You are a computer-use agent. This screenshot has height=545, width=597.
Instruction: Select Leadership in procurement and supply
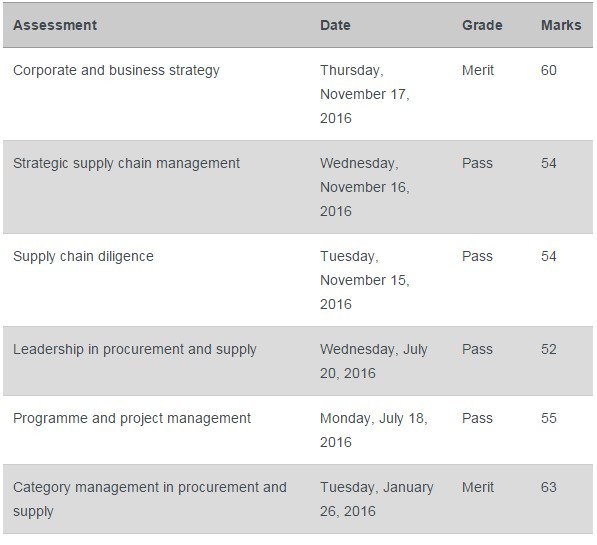click(x=135, y=350)
